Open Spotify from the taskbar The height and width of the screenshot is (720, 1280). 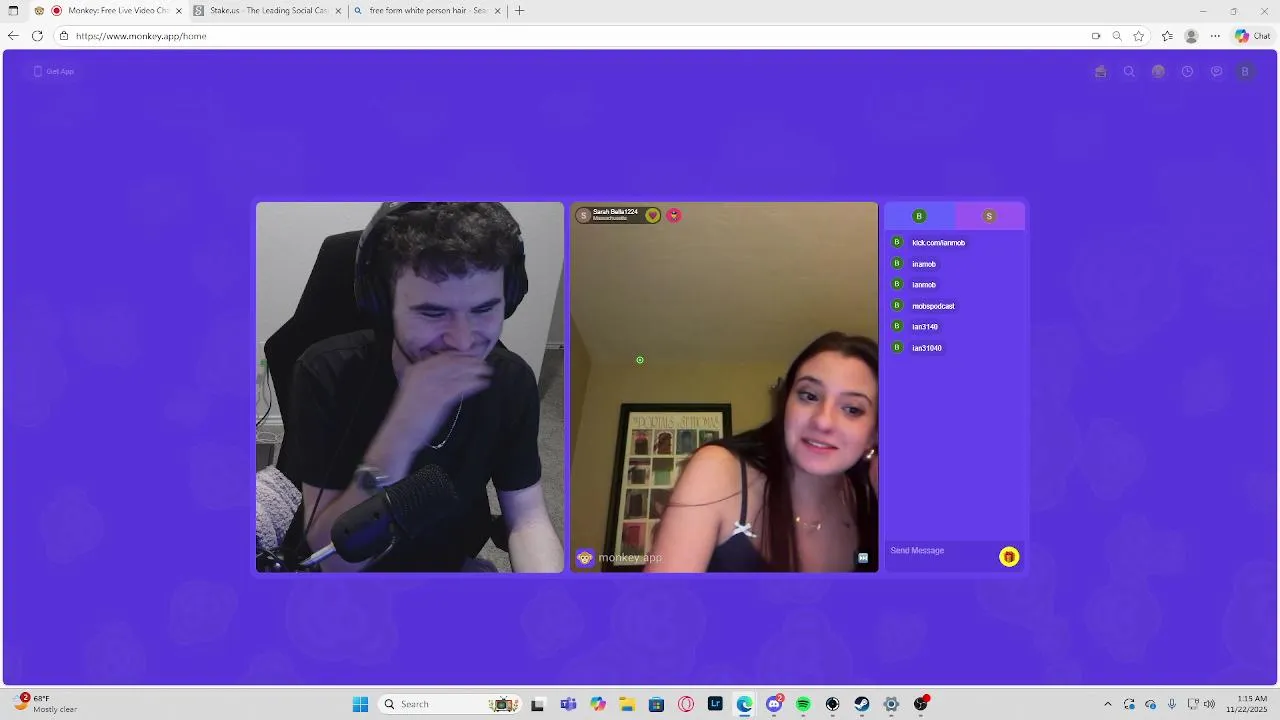pyautogui.click(x=803, y=704)
